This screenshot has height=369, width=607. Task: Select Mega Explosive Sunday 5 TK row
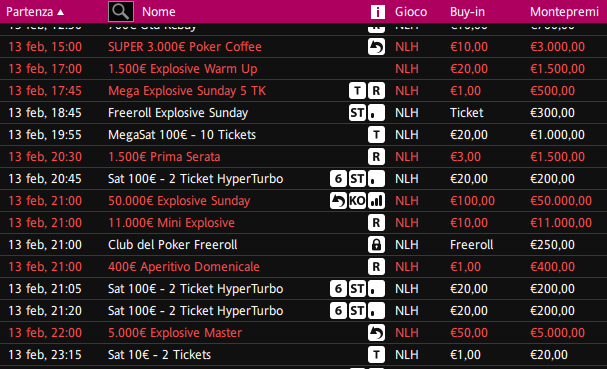coord(304,91)
